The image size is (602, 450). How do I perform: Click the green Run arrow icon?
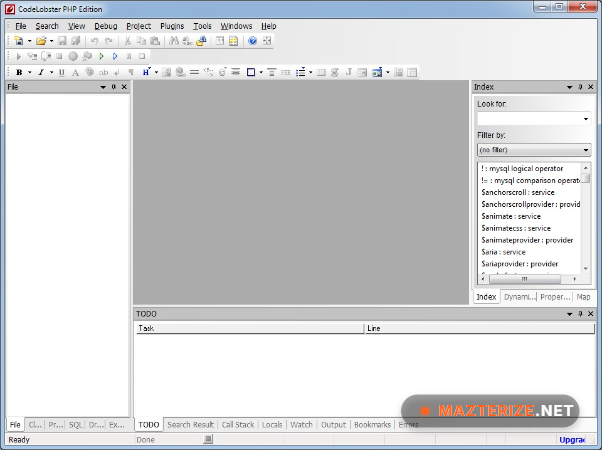(101, 56)
